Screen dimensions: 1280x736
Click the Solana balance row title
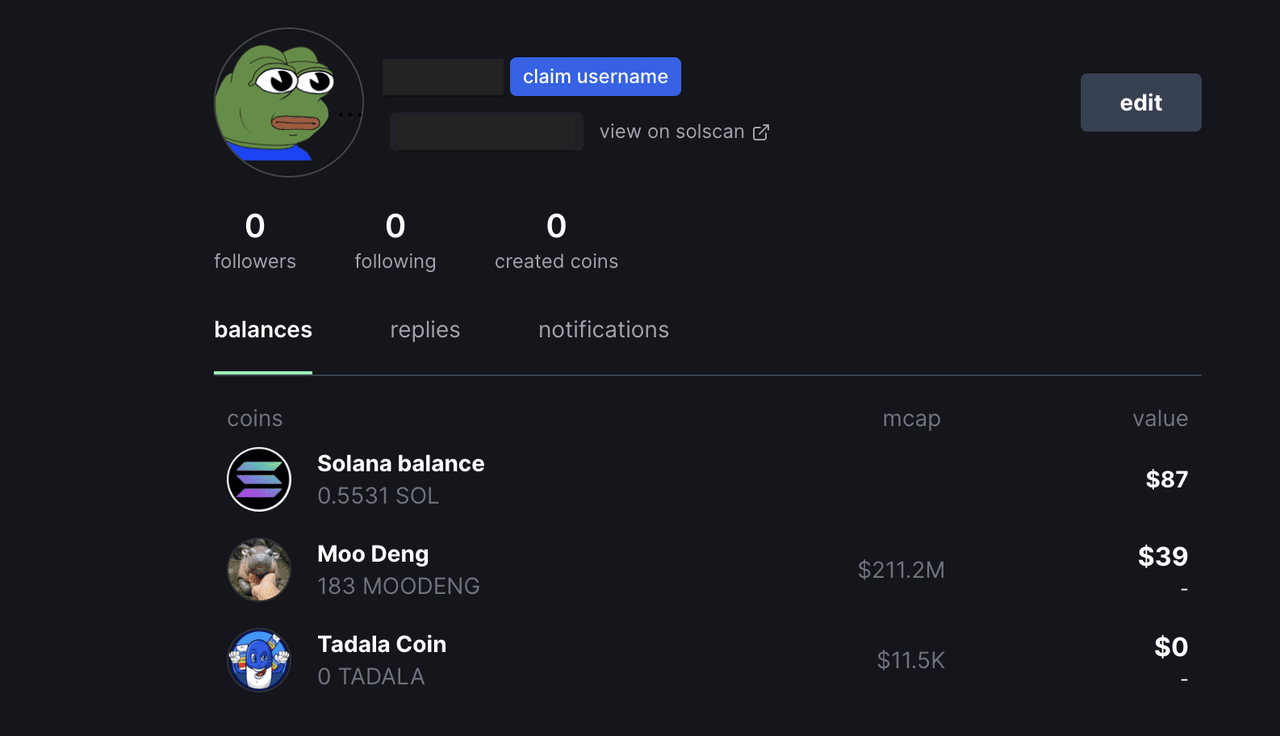coord(401,464)
